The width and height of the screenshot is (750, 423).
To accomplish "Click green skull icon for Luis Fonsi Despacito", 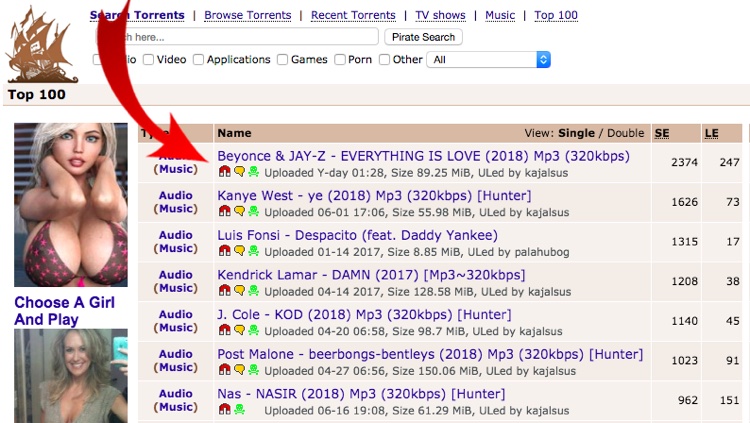I will (x=254, y=251).
